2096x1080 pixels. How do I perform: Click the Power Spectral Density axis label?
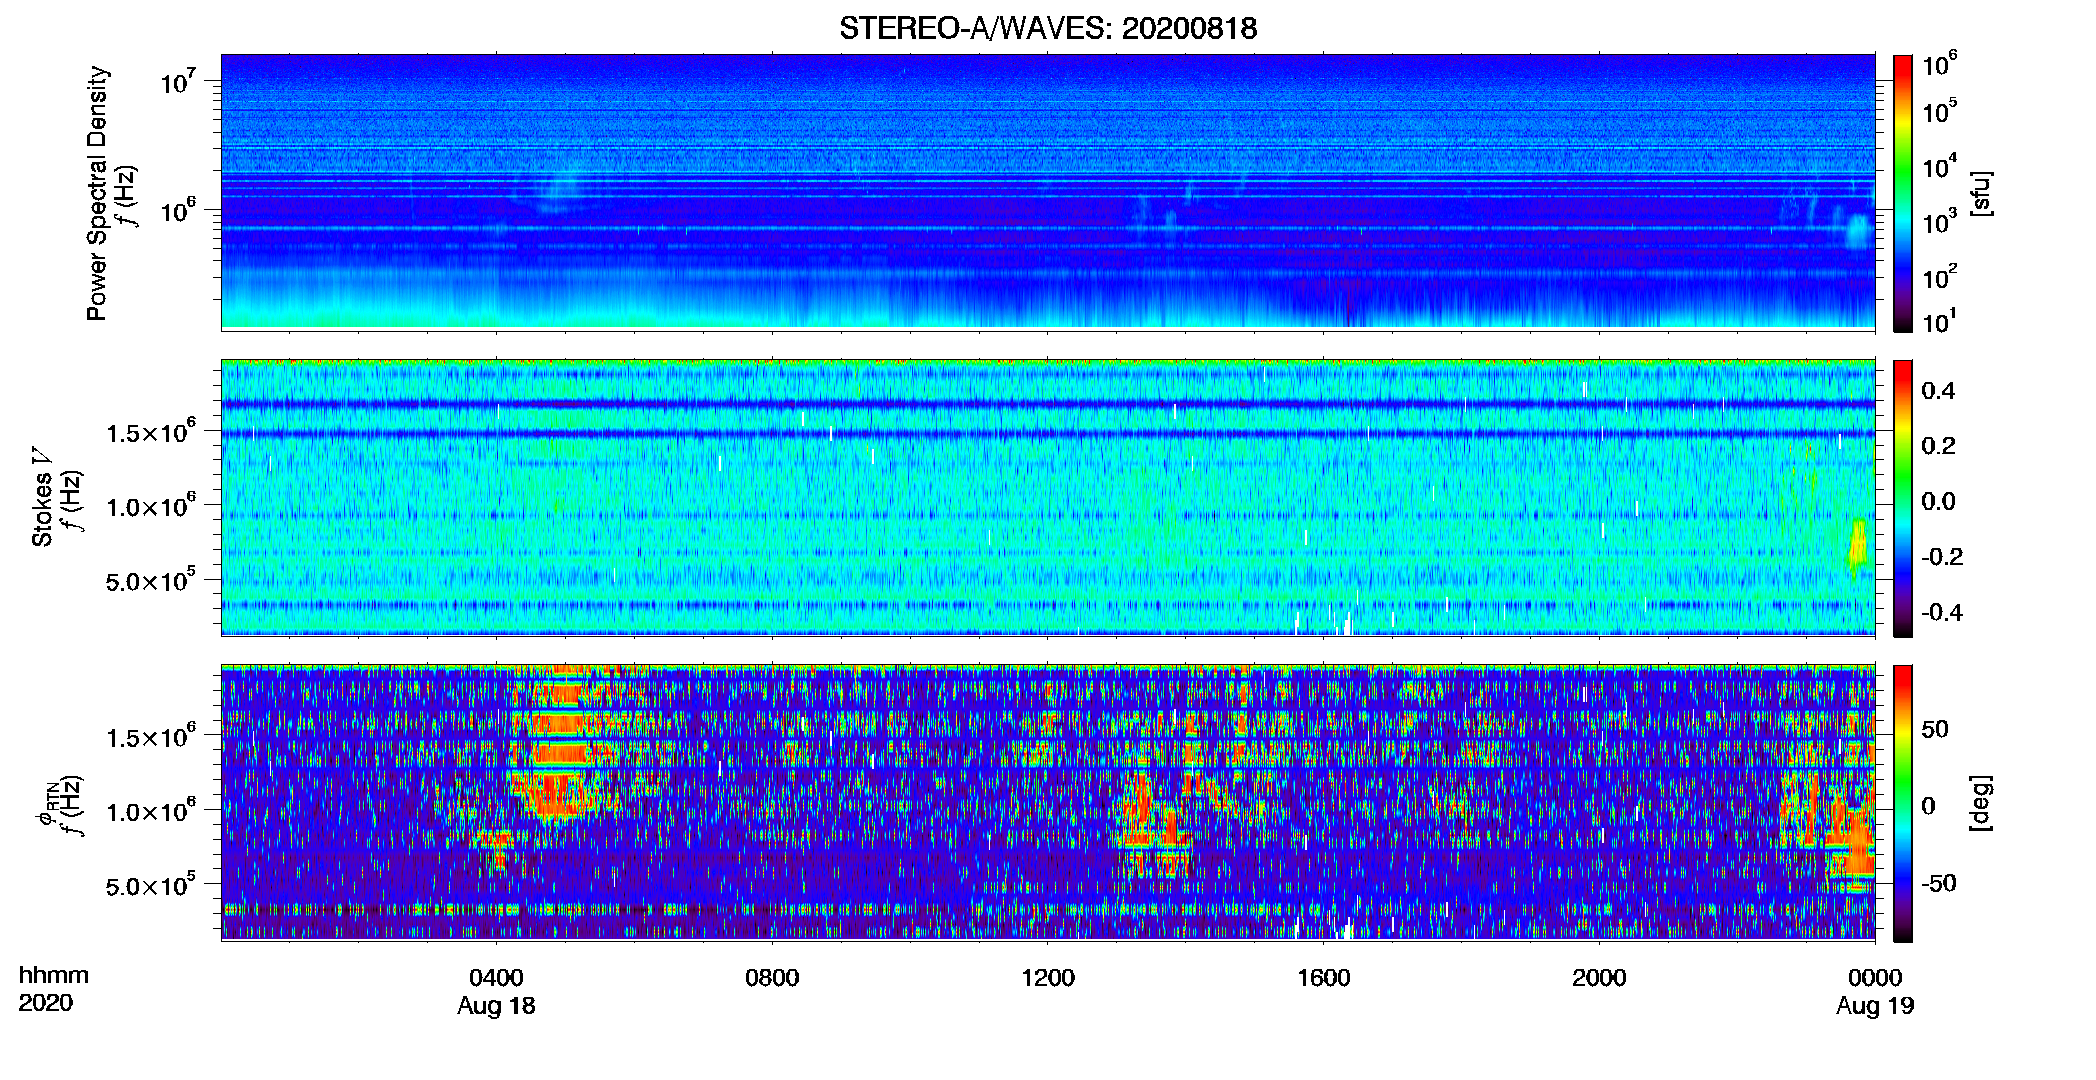click(x=97, y=193)
